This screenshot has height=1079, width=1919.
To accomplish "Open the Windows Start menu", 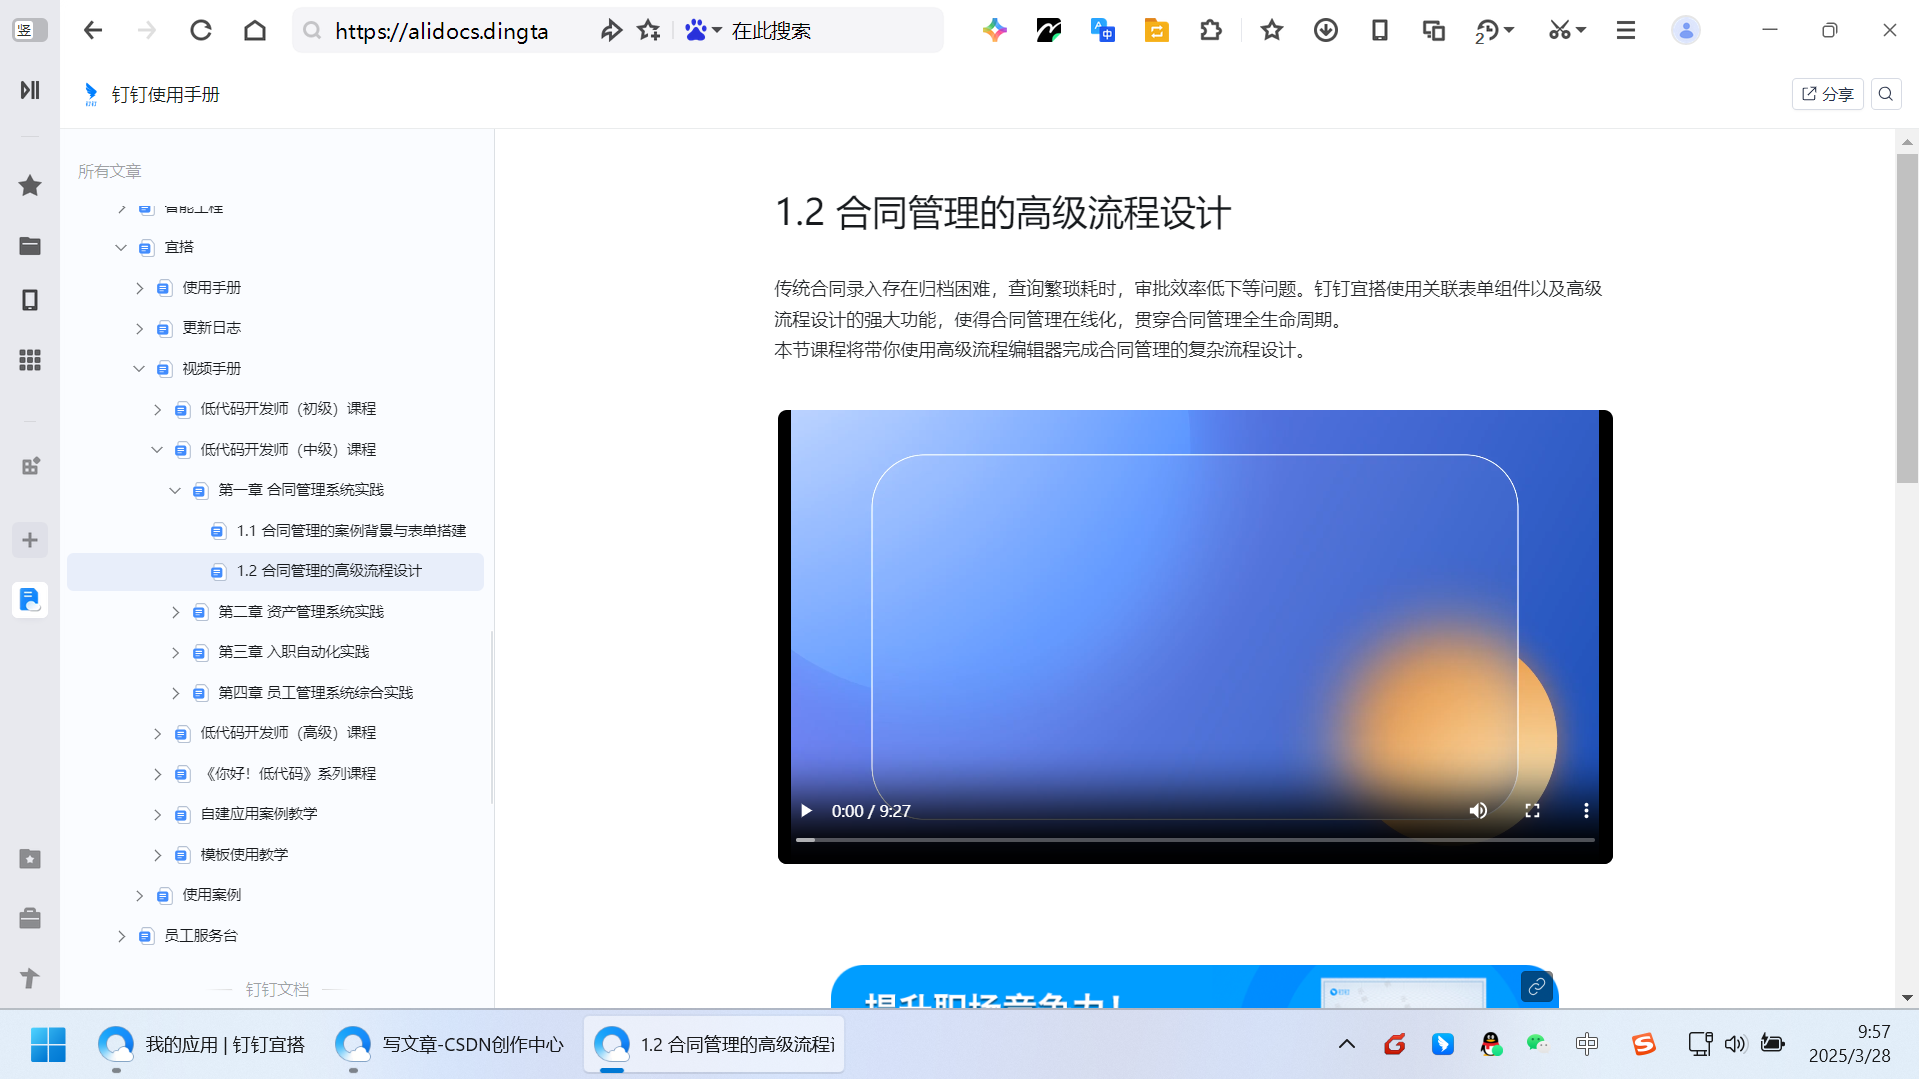I will pos(48,1044).
